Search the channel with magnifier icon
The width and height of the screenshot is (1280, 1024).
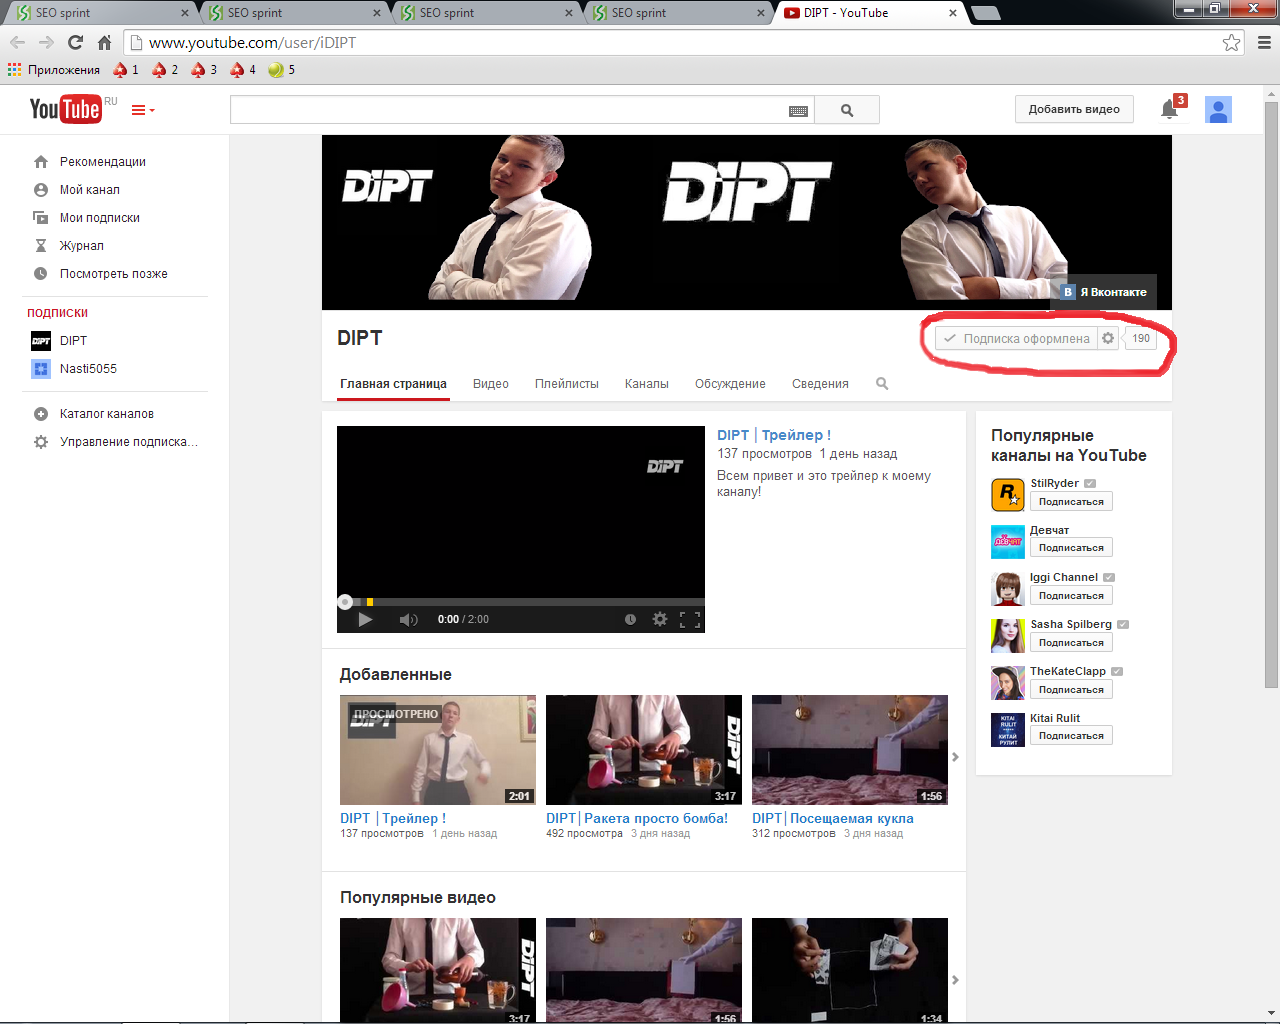pos(882,383)
